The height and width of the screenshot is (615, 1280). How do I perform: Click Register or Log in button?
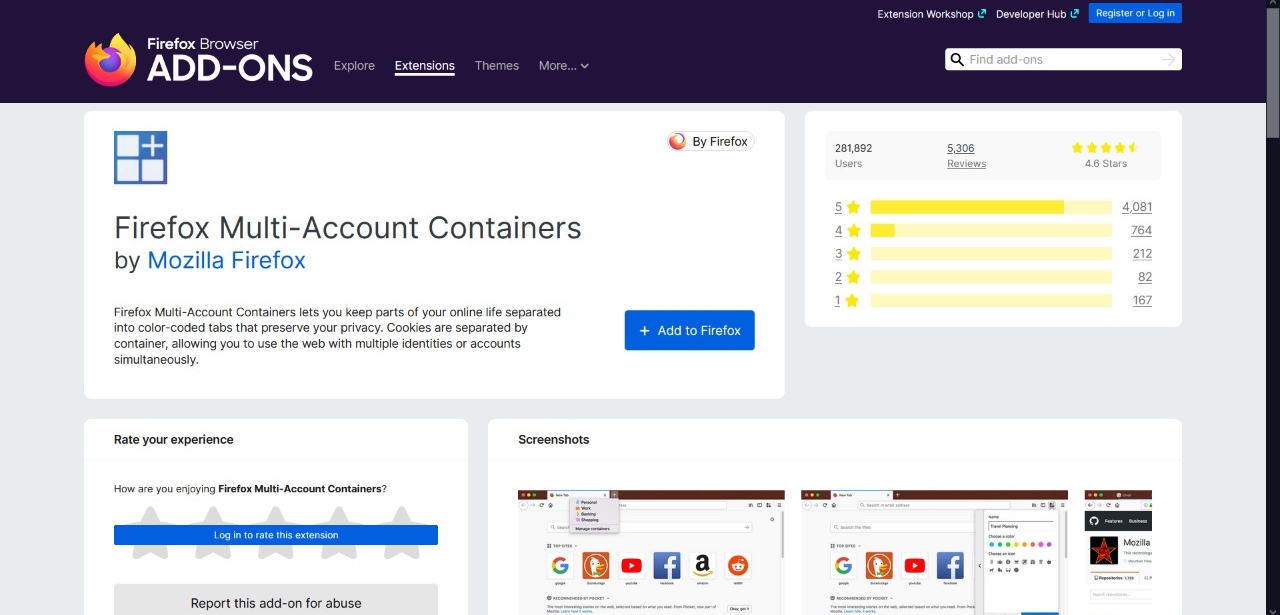pyautogui.click(x=1135, y=13)
